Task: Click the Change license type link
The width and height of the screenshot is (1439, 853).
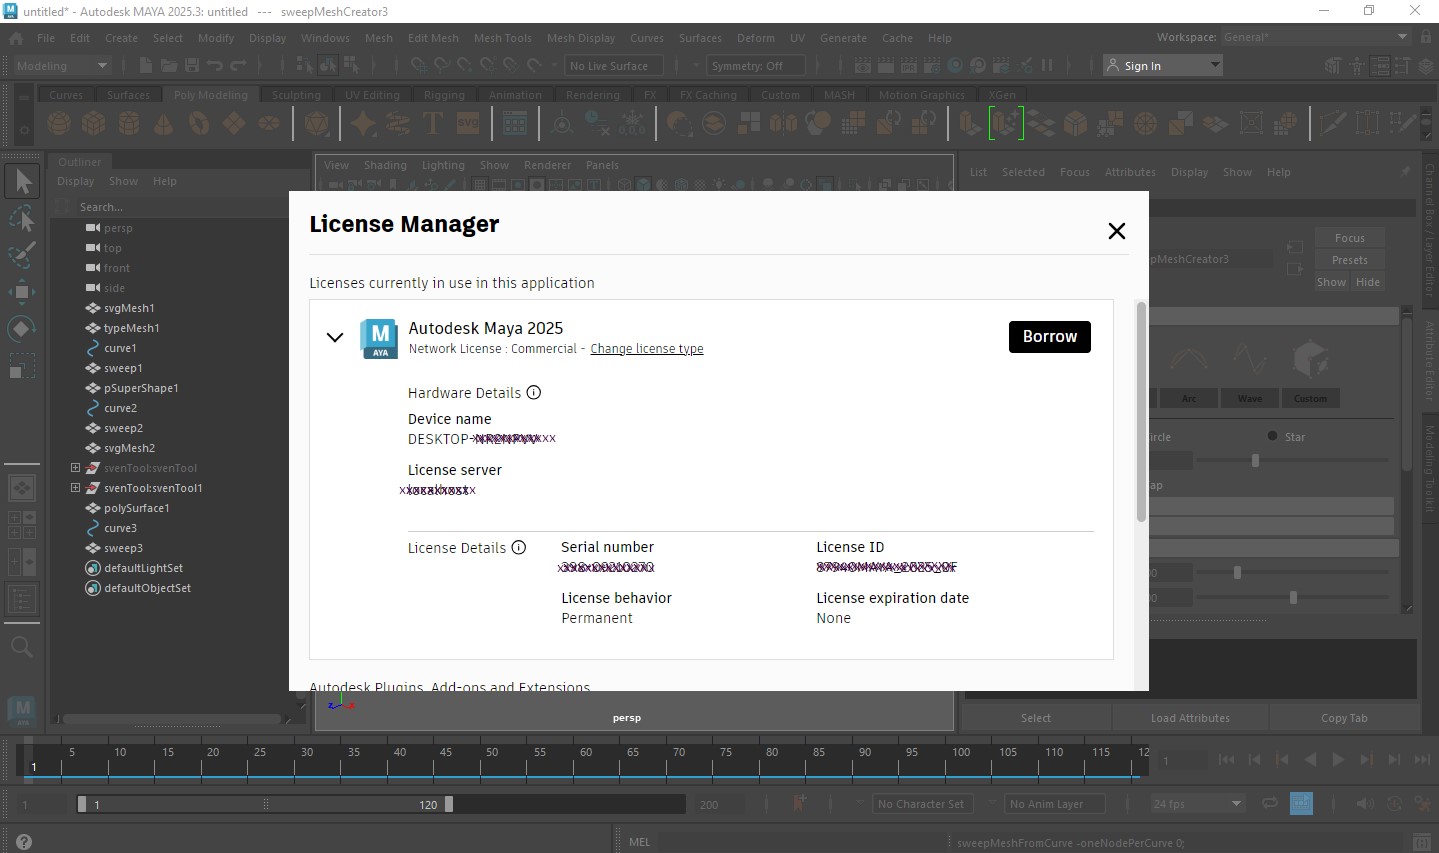Action: click(x=646, y=349)
